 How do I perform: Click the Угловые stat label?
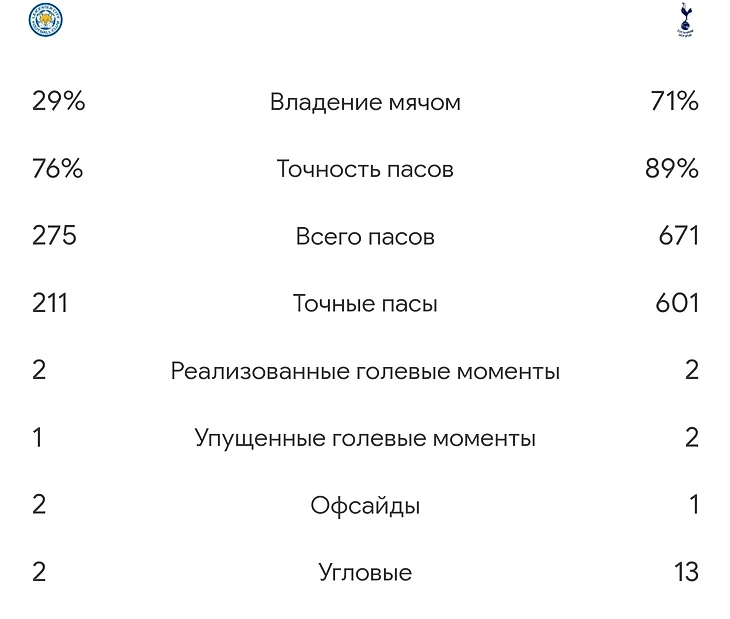365,573
